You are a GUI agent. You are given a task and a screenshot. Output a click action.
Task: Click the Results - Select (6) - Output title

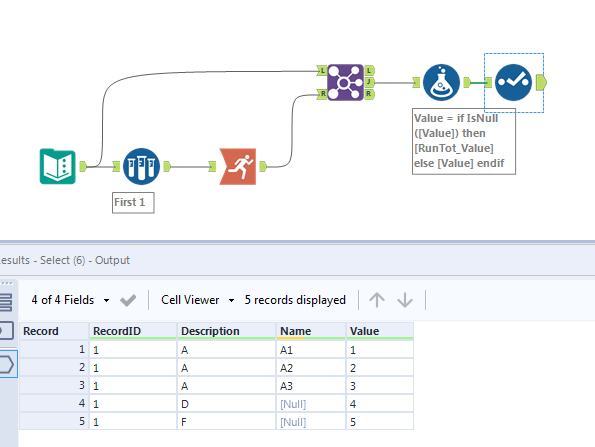[65, 260]
